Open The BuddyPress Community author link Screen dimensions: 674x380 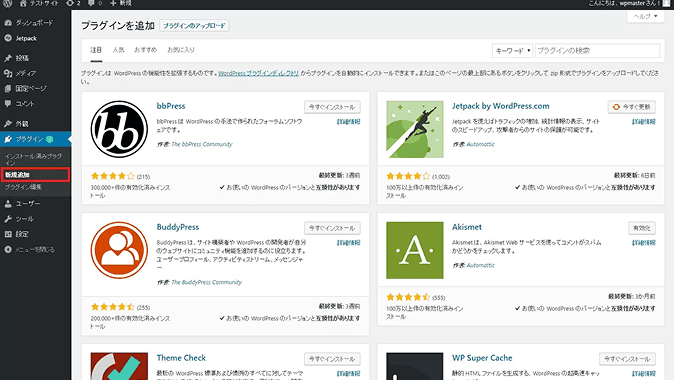[206, 282]
